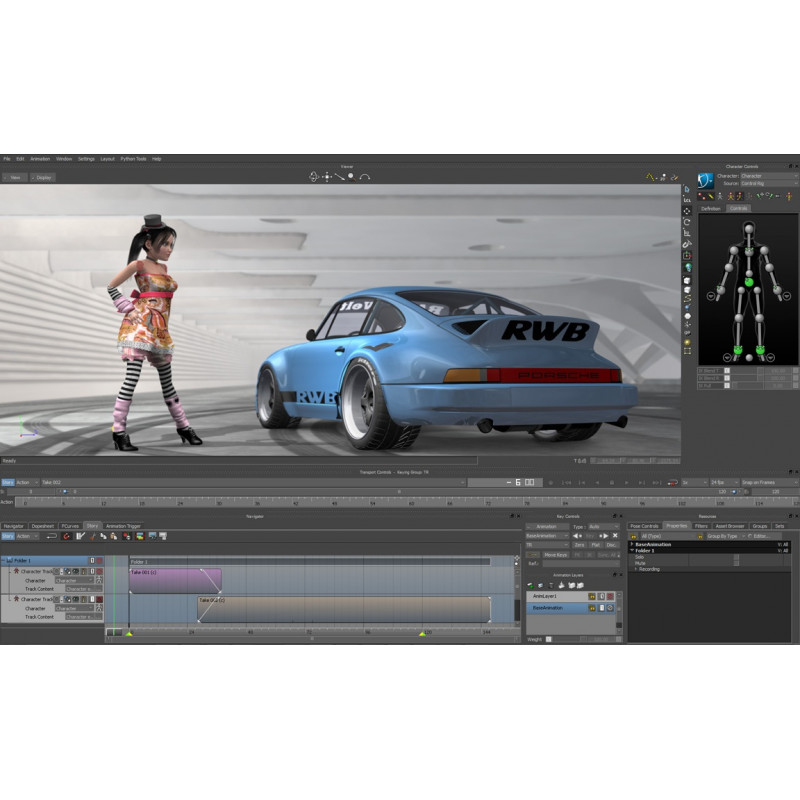Select the Translate tool in viewer toolbar
The image size is (800, 800).
coord(687,211)
